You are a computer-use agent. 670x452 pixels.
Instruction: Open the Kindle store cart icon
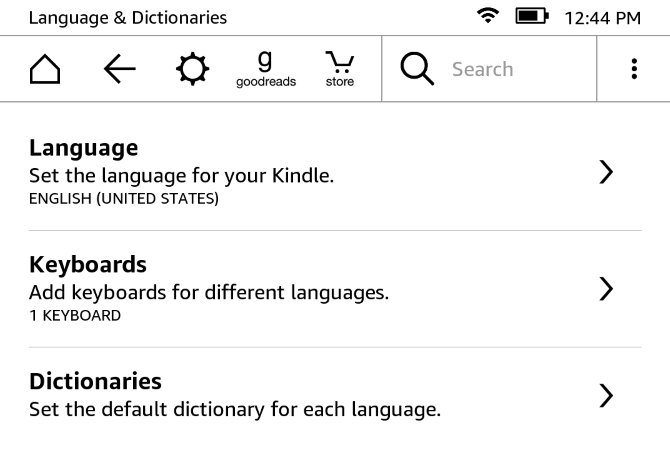point(339,70)
